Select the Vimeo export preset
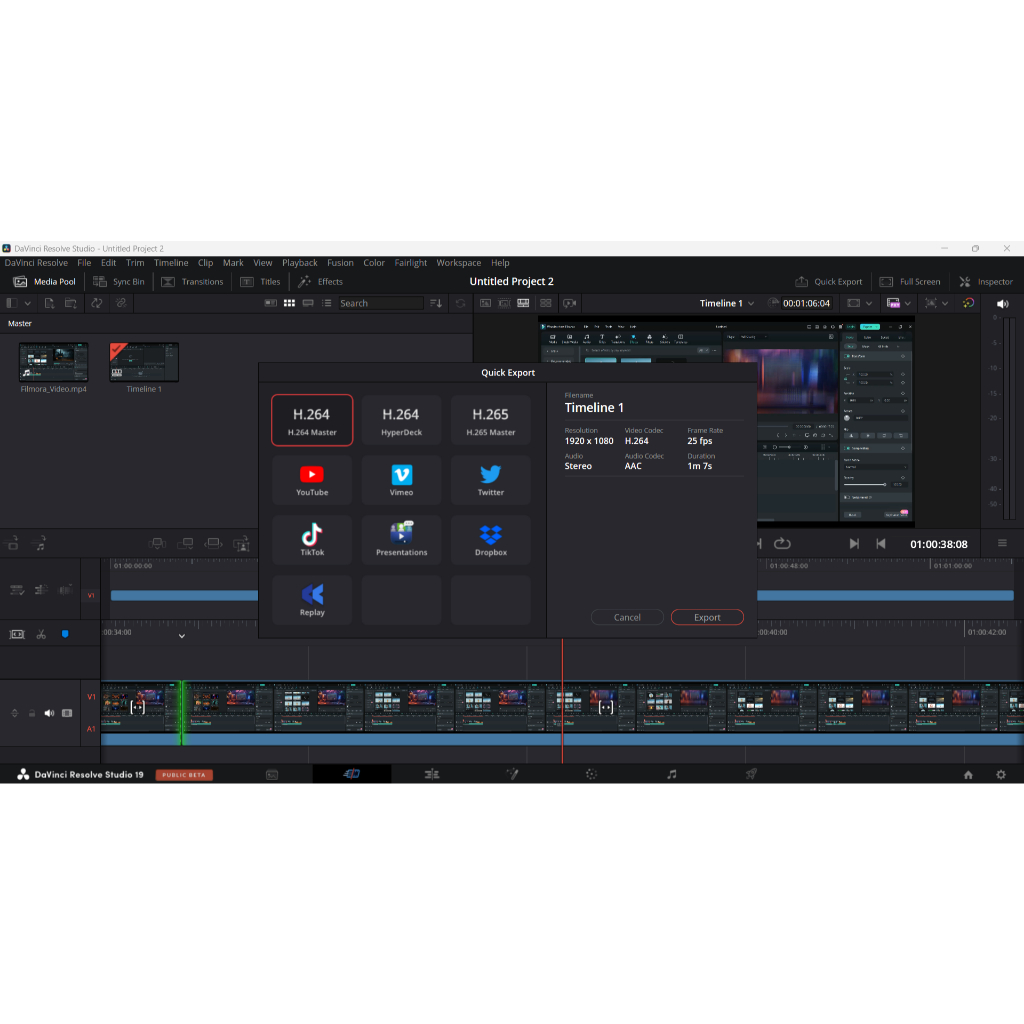This screenshot has width=1024, height=1024. pos(401,481)
